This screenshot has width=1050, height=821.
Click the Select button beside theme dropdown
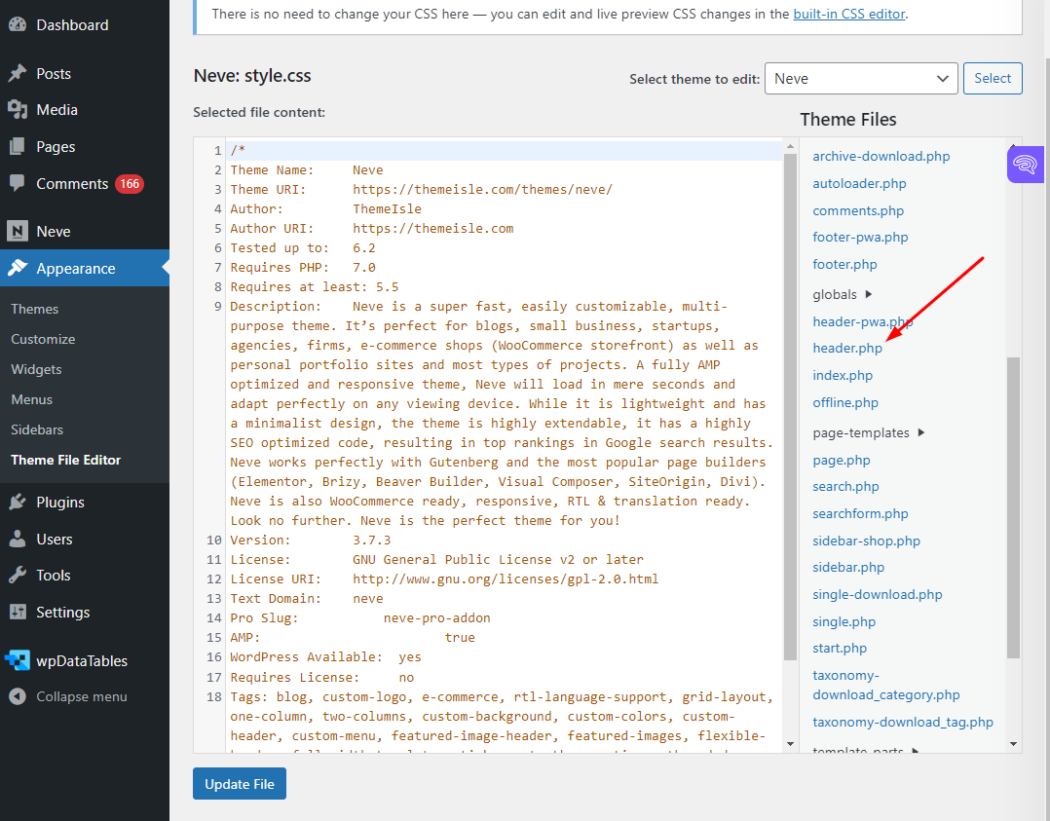coord(992,78)
